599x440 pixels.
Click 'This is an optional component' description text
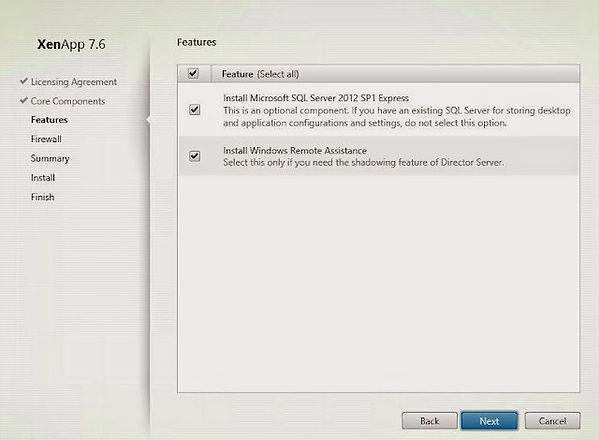pos(397,117)
